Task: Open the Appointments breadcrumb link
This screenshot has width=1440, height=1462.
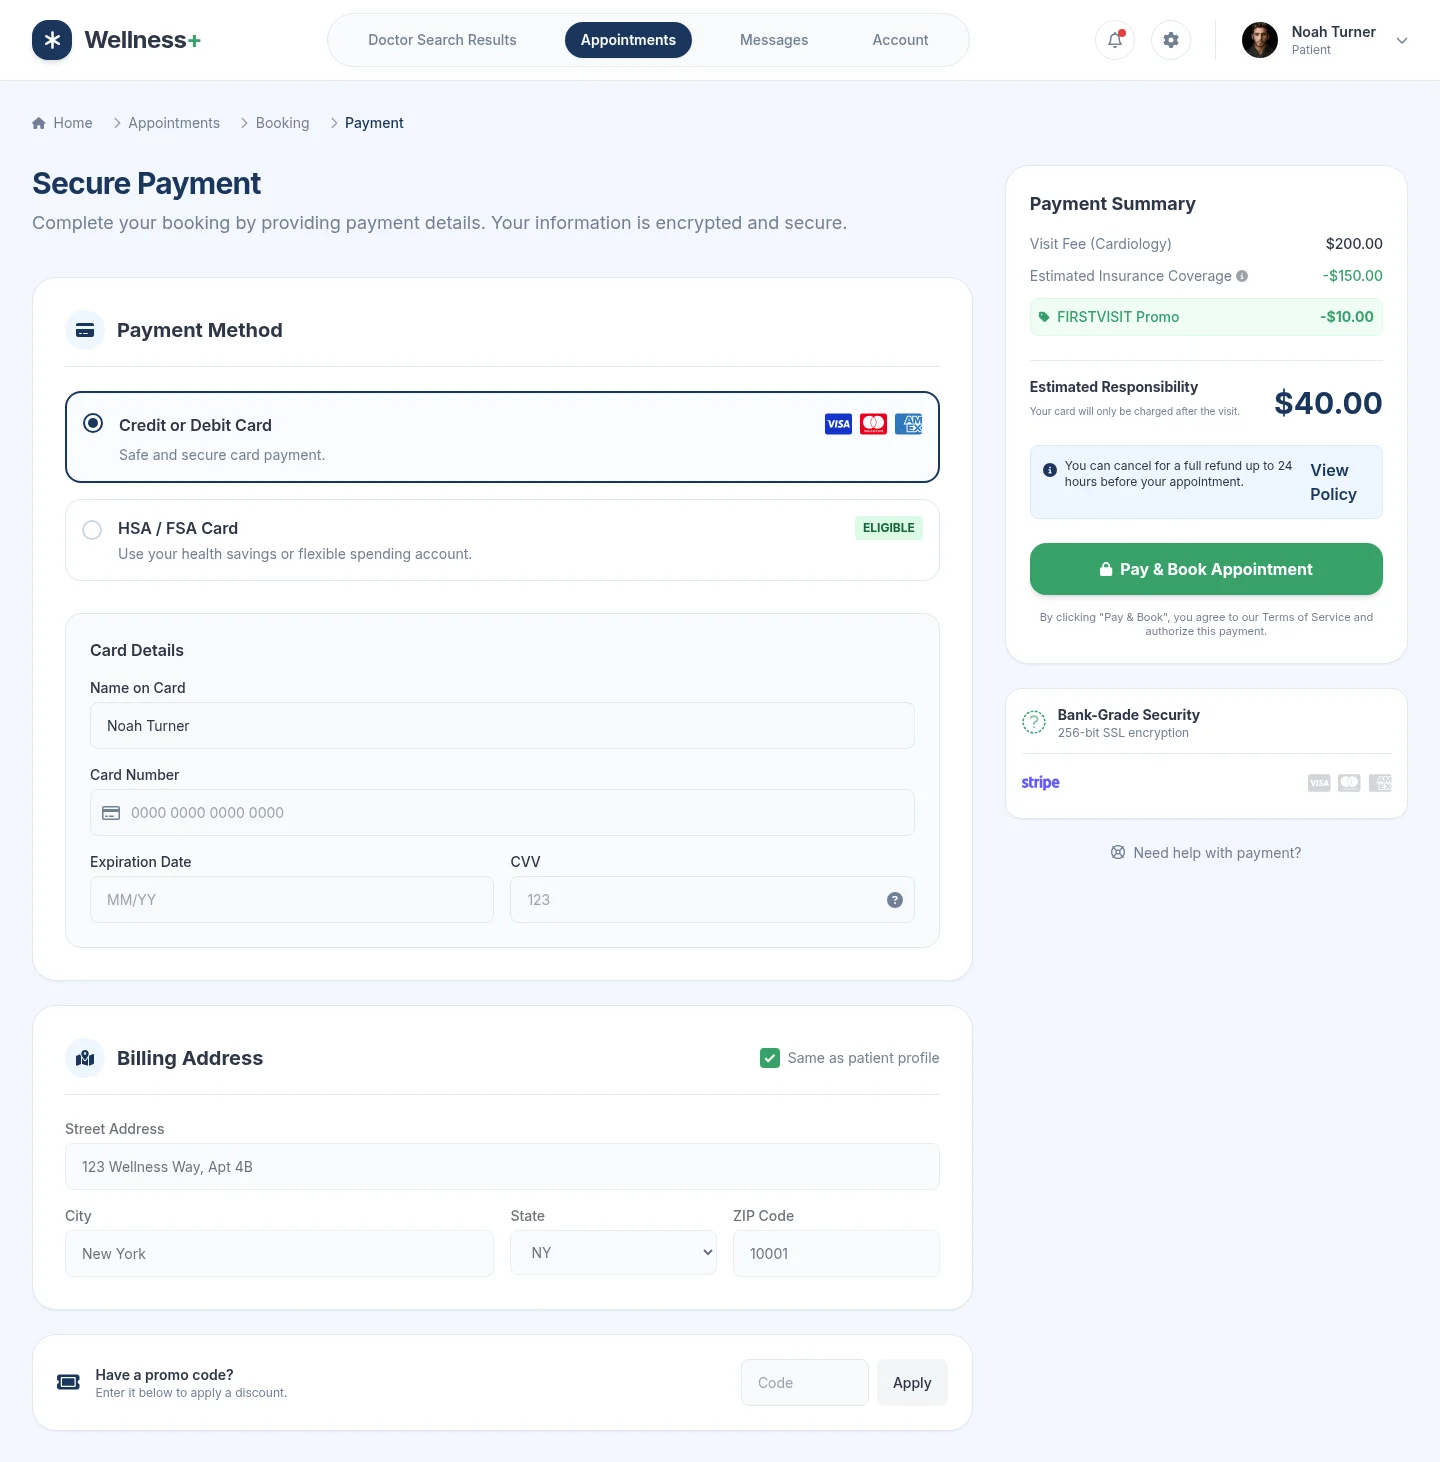Action: click(x=173, y=122)
